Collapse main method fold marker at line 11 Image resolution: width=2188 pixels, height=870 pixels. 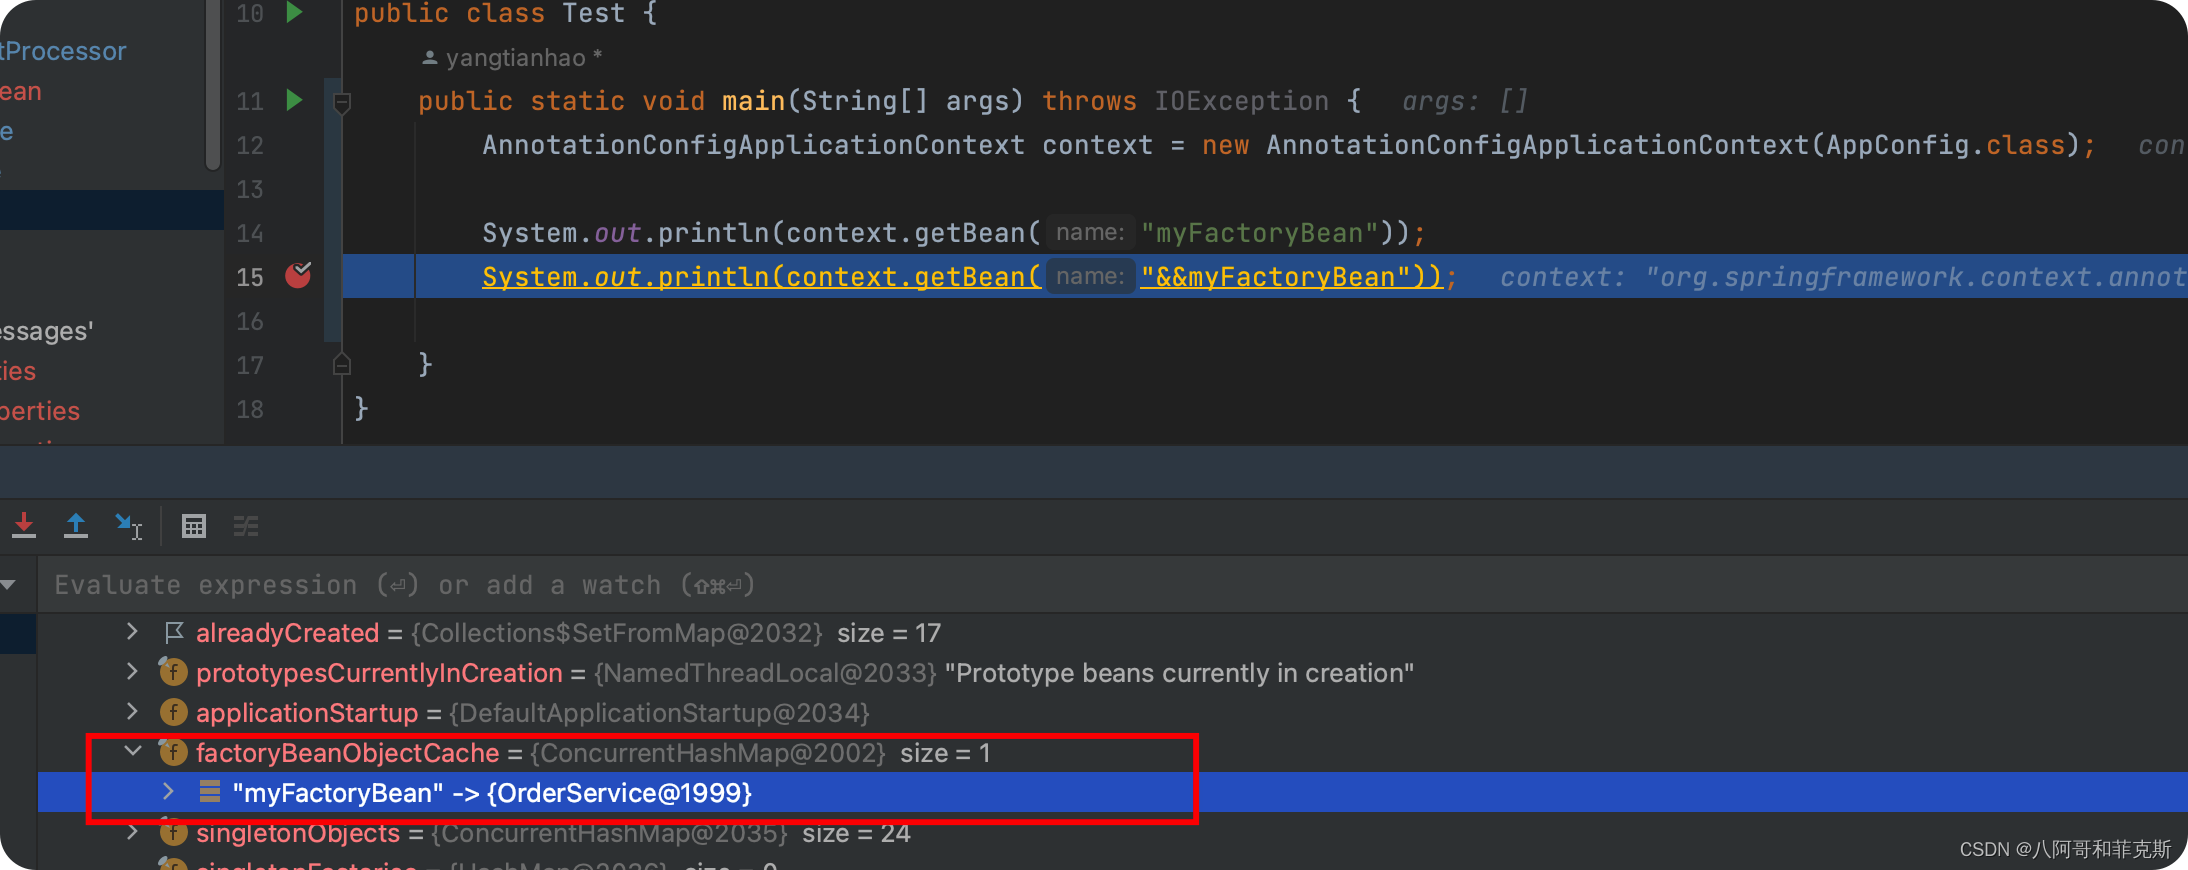pos(342,102)
